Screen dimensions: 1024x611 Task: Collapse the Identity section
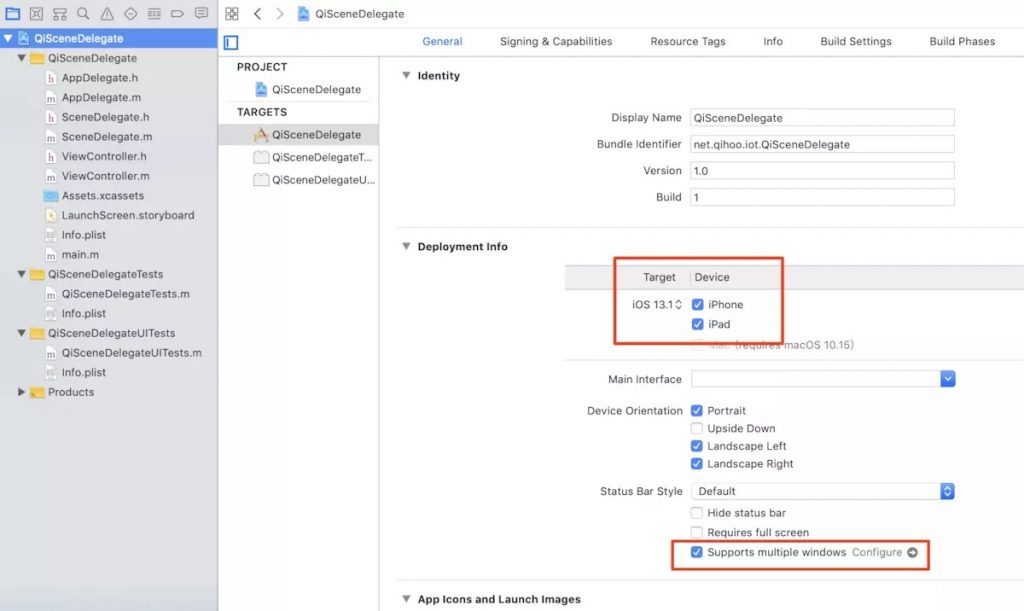pos(406,76)
